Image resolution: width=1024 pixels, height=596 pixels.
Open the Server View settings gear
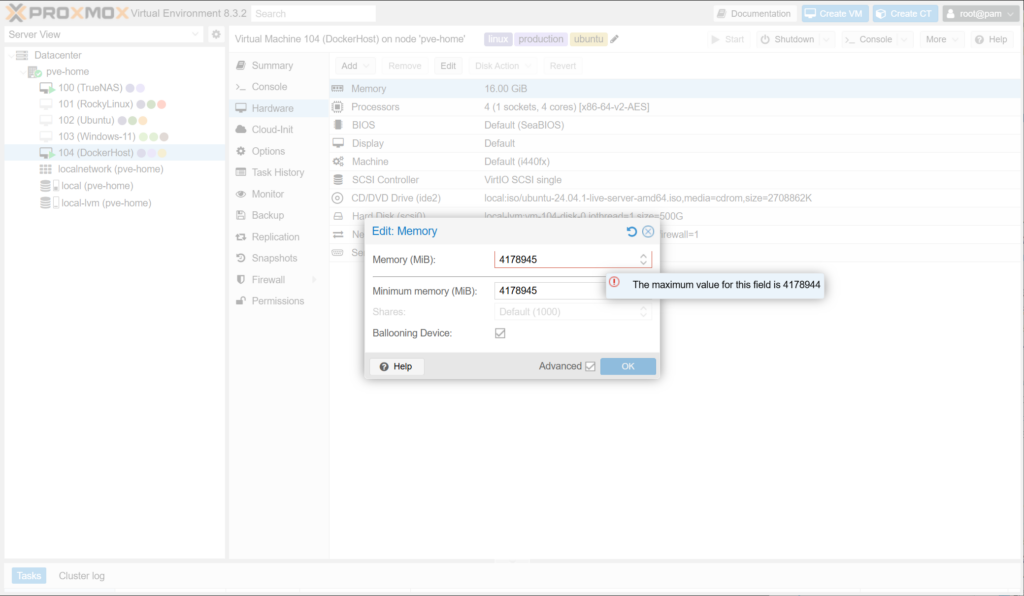(x=215, y=34)
